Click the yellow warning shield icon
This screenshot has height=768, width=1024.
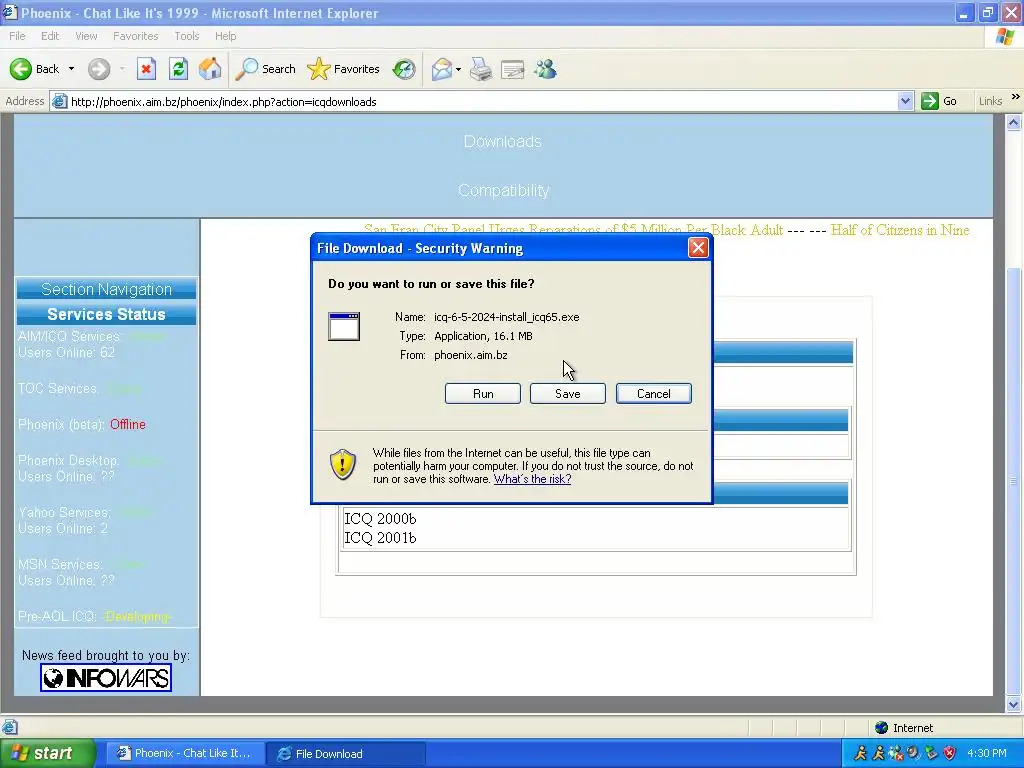(x=342, y=464)
